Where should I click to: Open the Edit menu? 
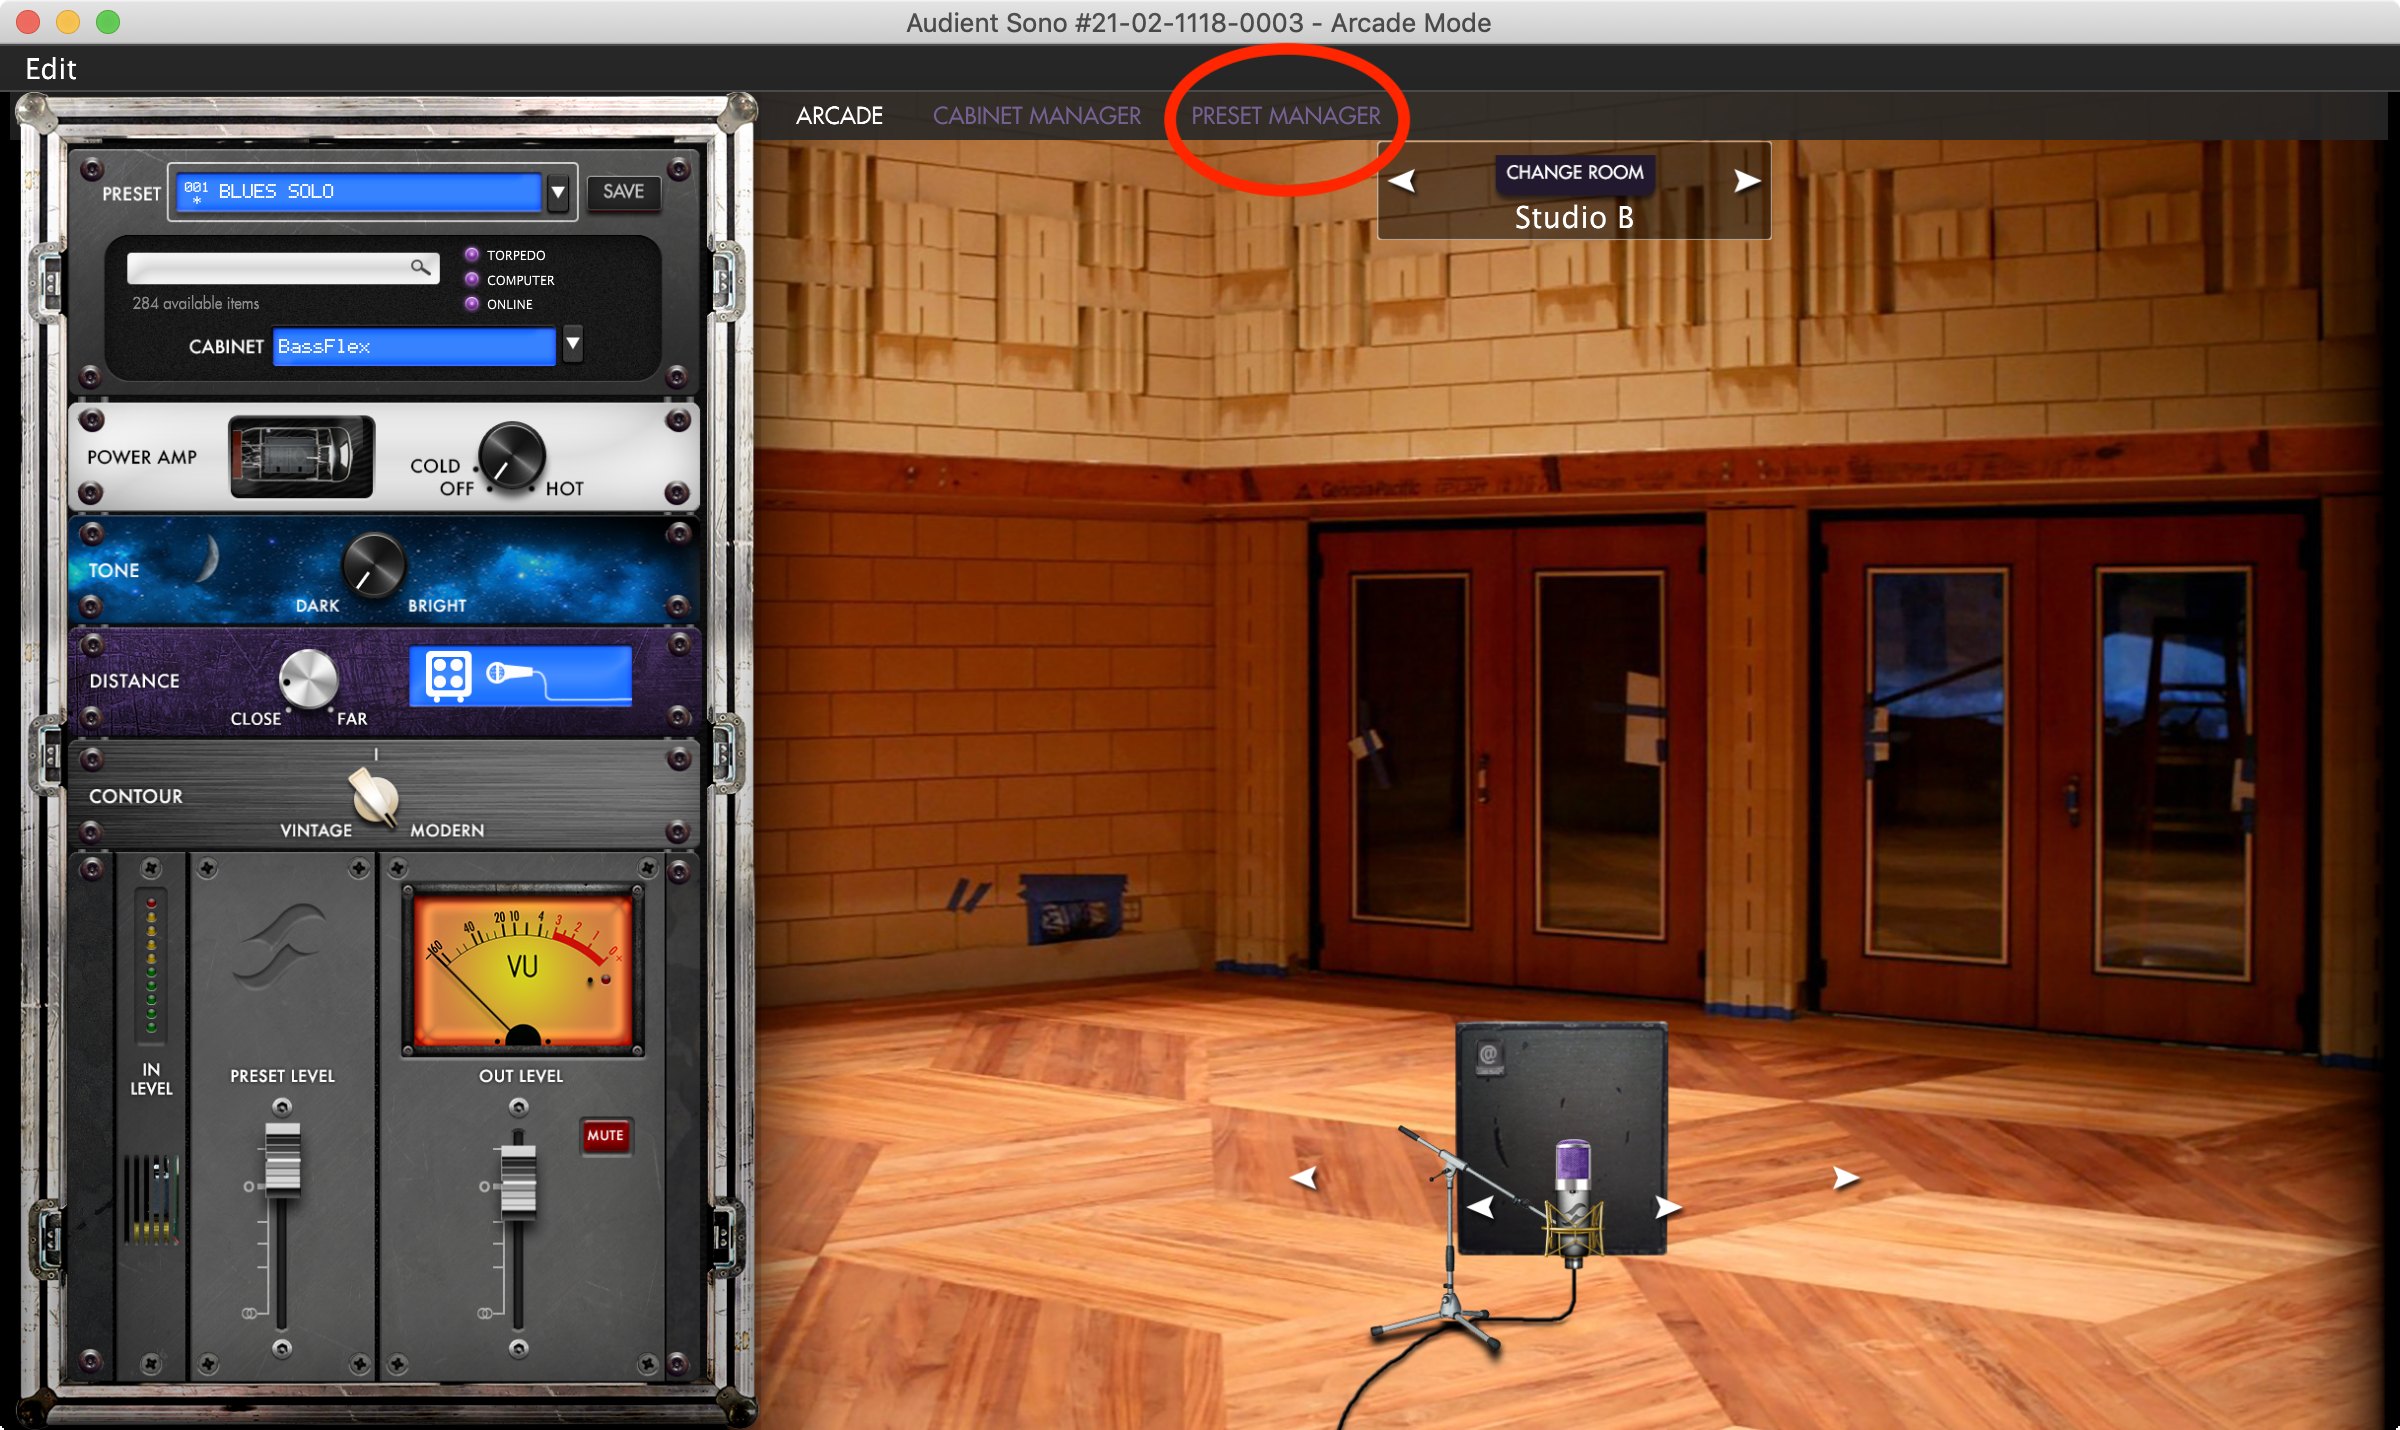tap(51, 69)
